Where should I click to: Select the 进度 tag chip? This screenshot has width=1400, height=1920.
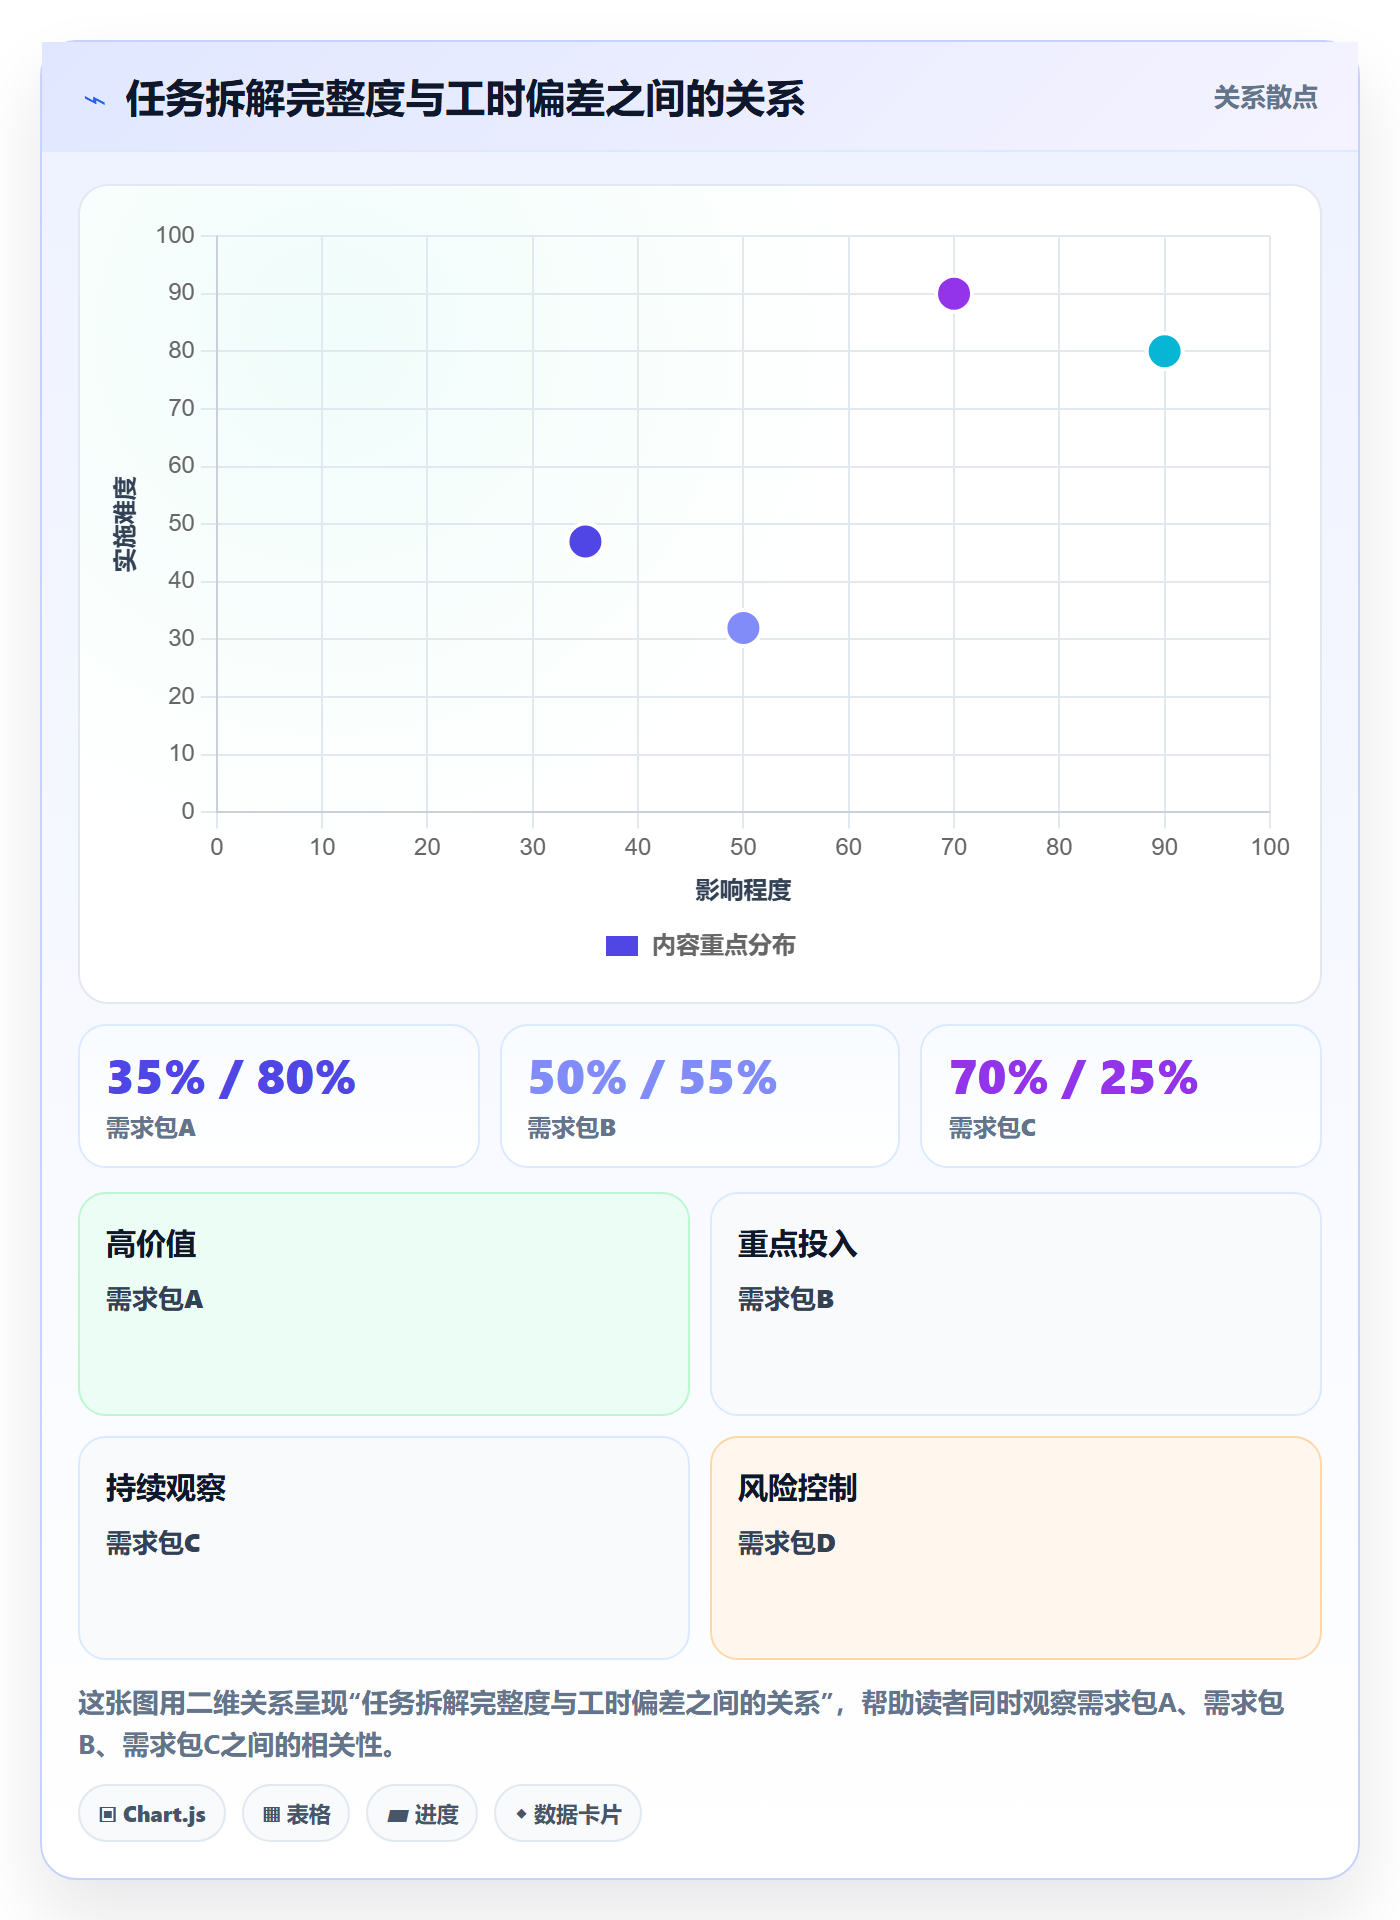(x=422, y=1814)
